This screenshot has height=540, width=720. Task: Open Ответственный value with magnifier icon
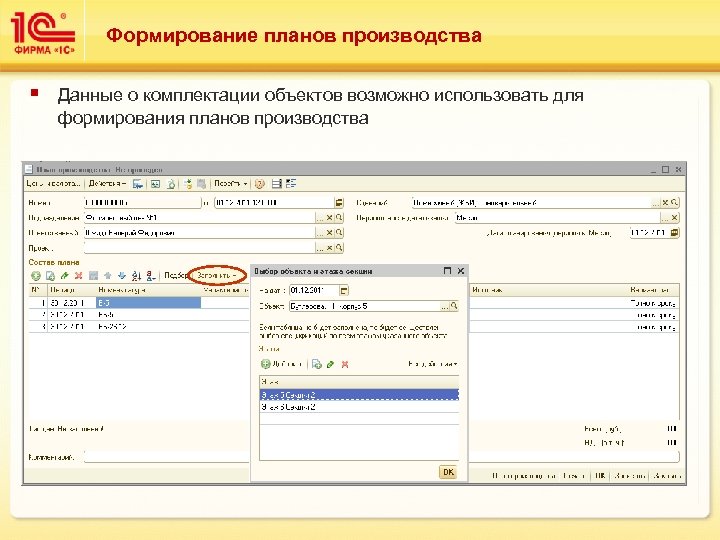[339, 233]
